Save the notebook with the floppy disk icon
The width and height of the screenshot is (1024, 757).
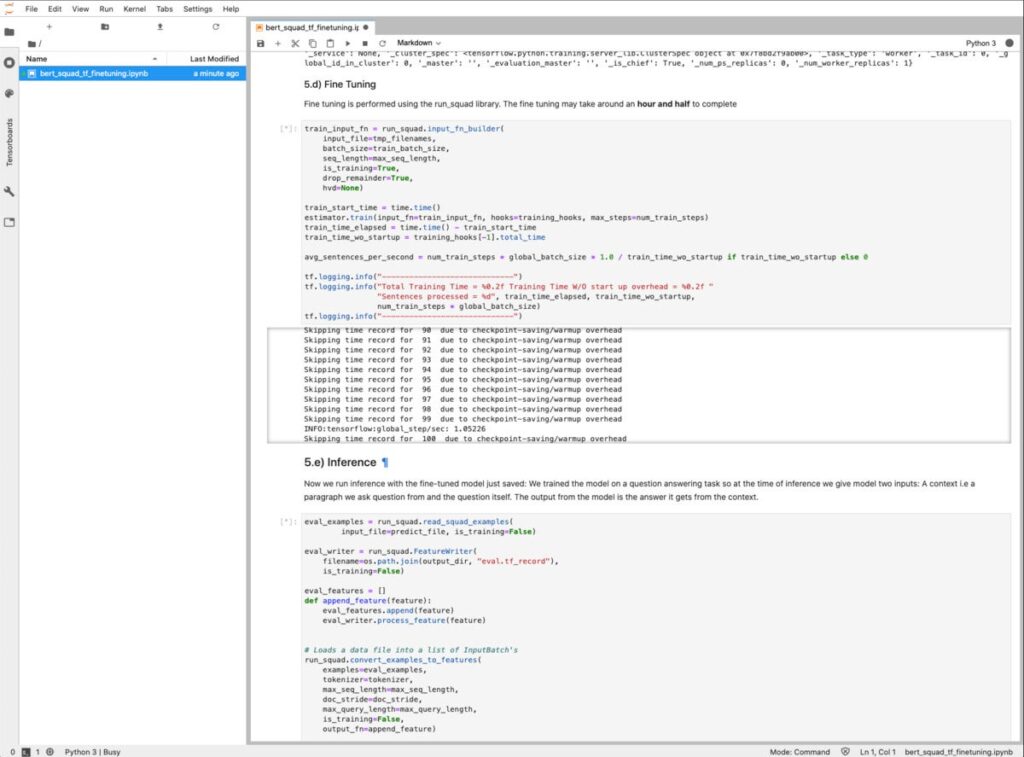tap(261, 44)
